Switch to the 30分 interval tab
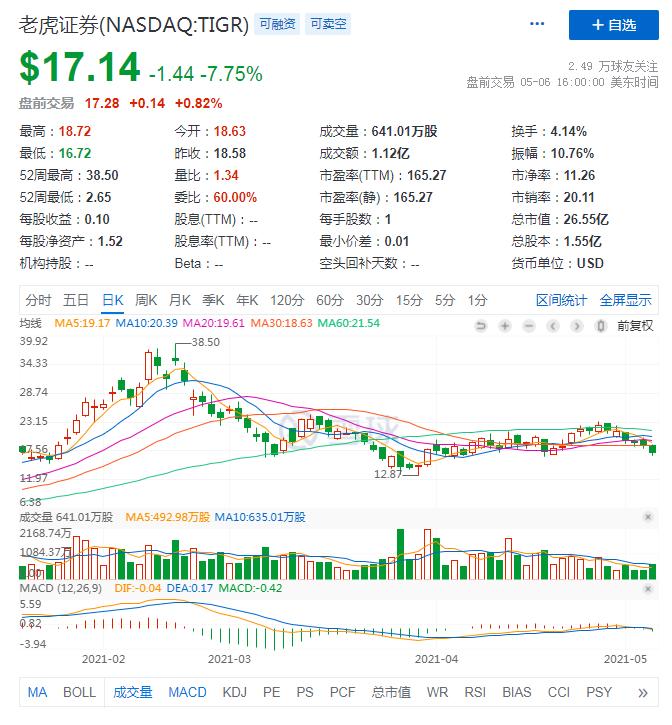The image size is (672, 725). 370,301
